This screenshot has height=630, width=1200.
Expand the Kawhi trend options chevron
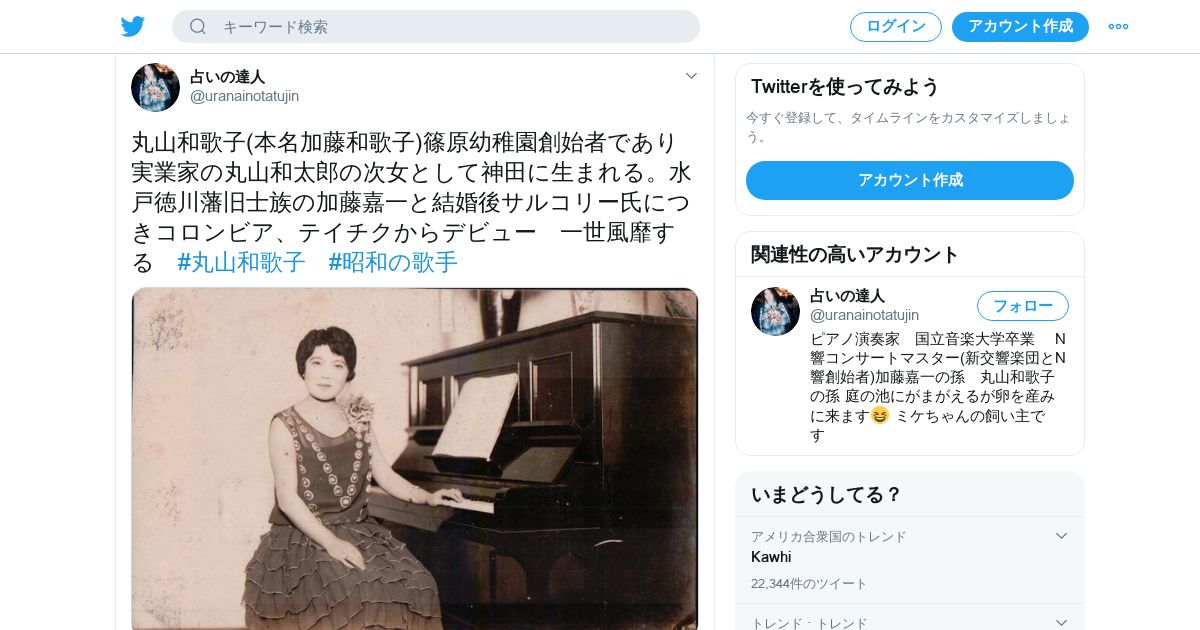[1061, 536]
